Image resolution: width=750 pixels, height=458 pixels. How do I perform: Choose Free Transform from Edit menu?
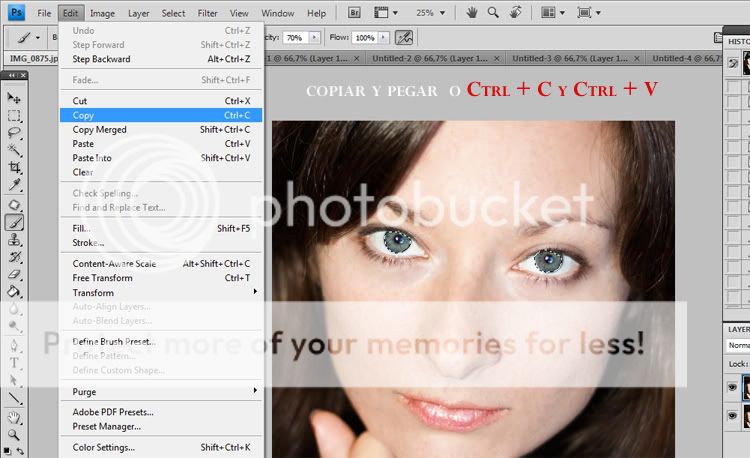(x=161, y=278)
